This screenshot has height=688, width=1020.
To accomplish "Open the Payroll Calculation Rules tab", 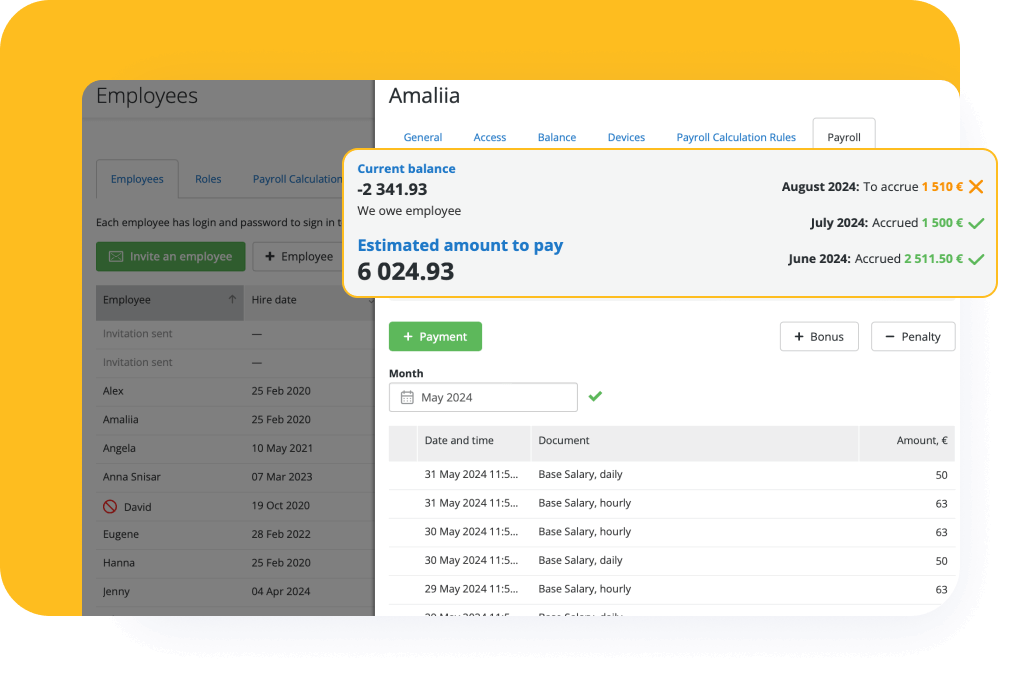I will tap(736, 137).
